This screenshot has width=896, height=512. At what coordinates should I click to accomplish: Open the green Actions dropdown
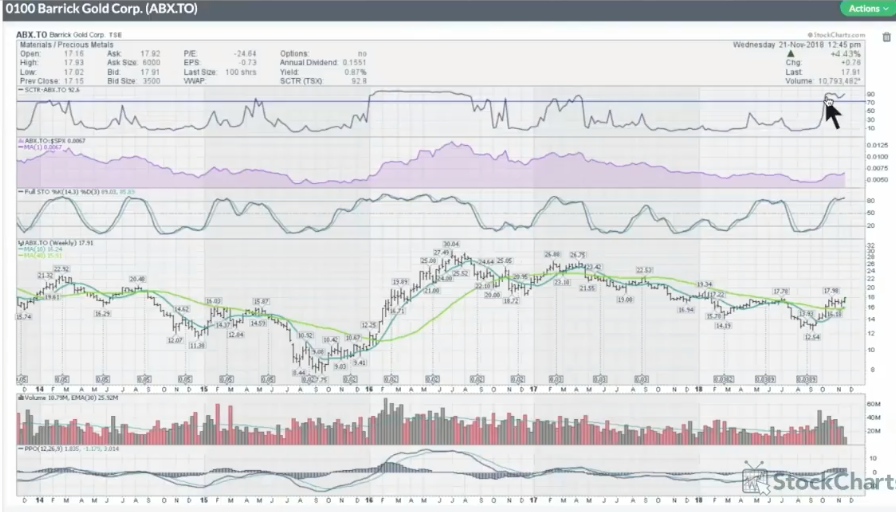click(x=867, y=9)
